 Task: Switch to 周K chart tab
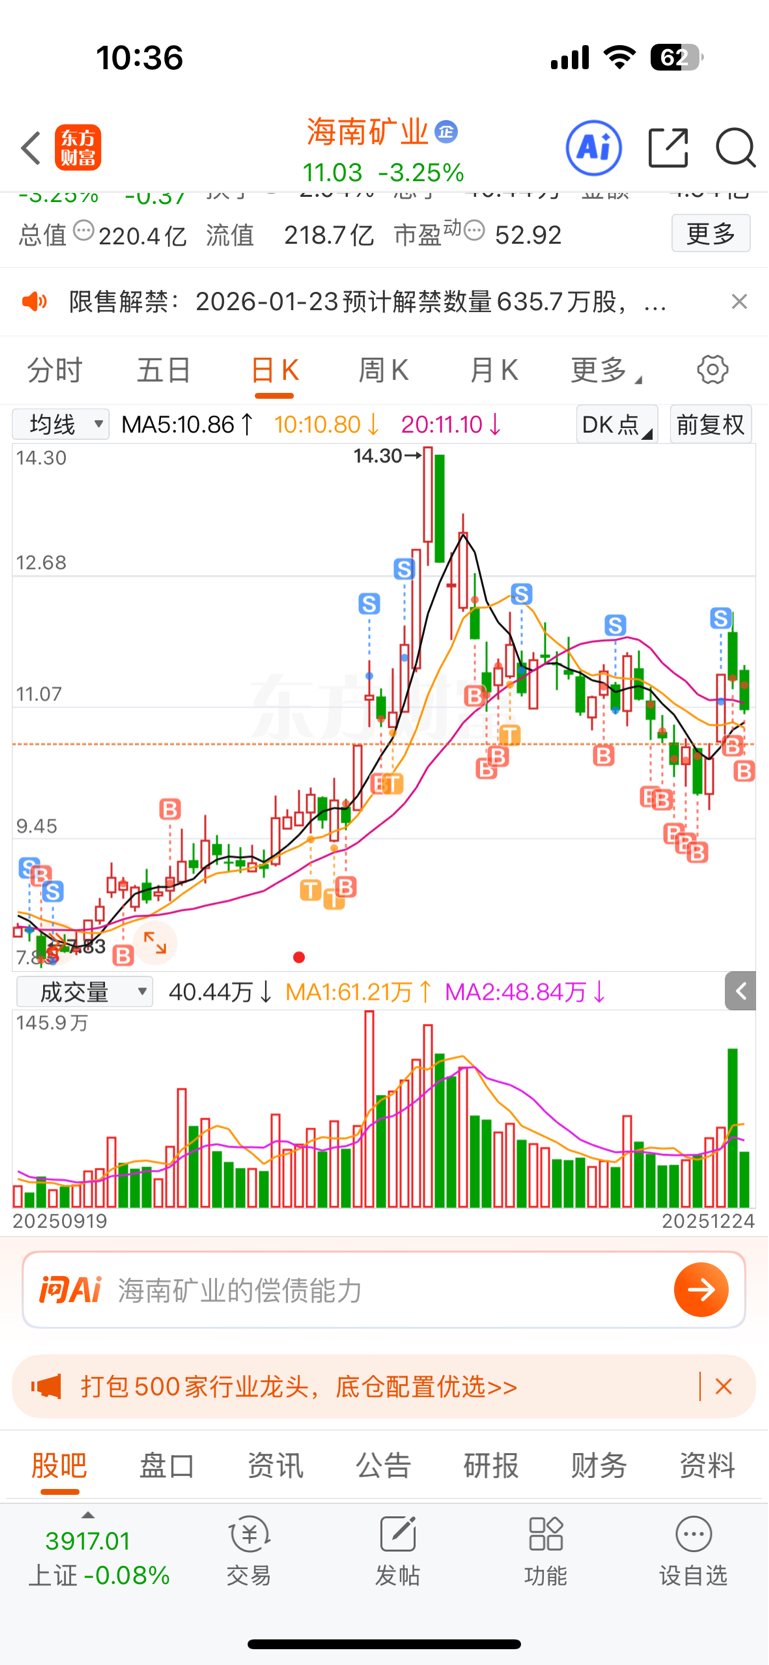pos(383,370)
